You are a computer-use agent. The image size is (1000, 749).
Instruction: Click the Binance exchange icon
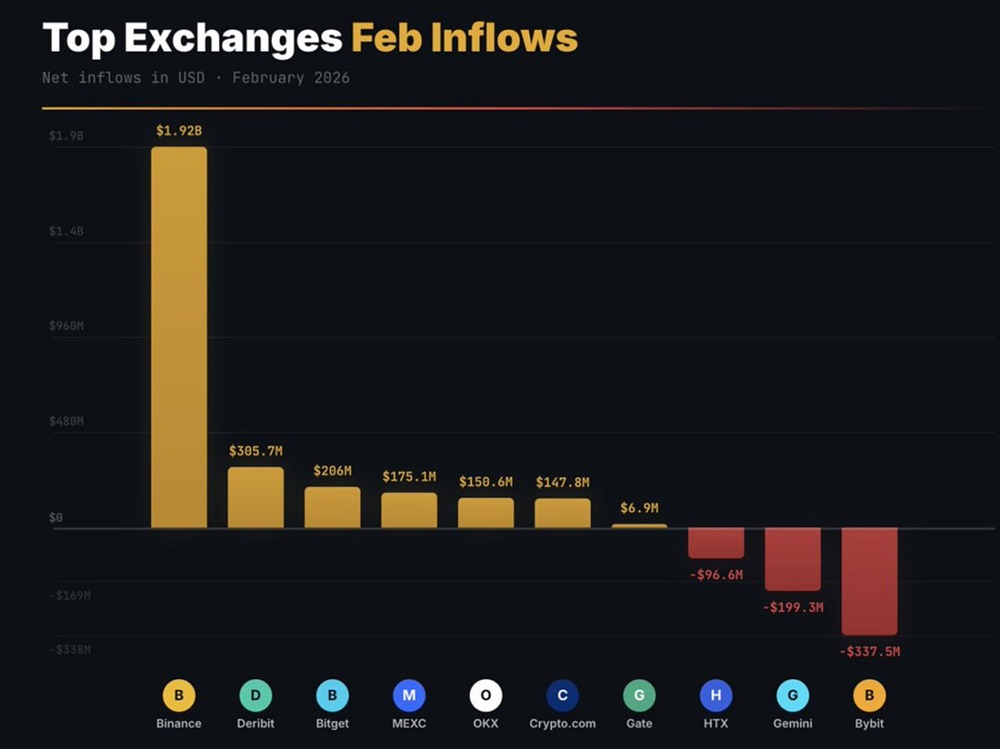[179, 695]
